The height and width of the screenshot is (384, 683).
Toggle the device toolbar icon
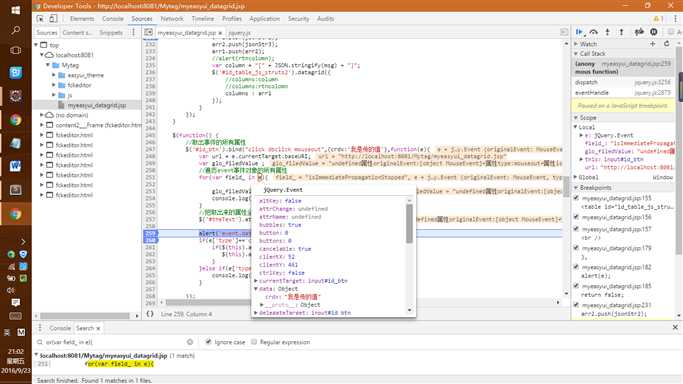click(x=53, y=19)
